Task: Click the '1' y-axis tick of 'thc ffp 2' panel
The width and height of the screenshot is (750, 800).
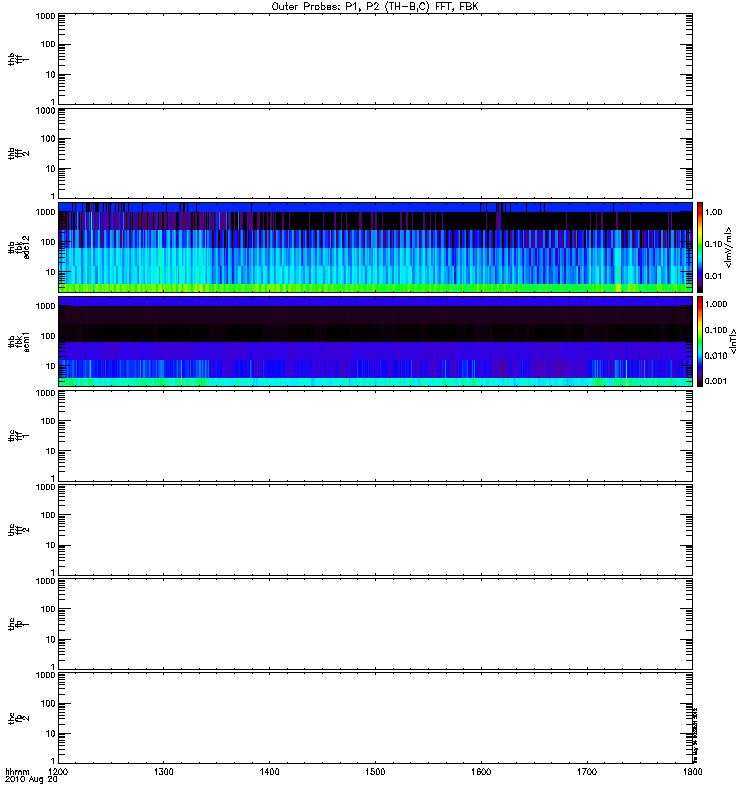Action: [x=53, y=760]
